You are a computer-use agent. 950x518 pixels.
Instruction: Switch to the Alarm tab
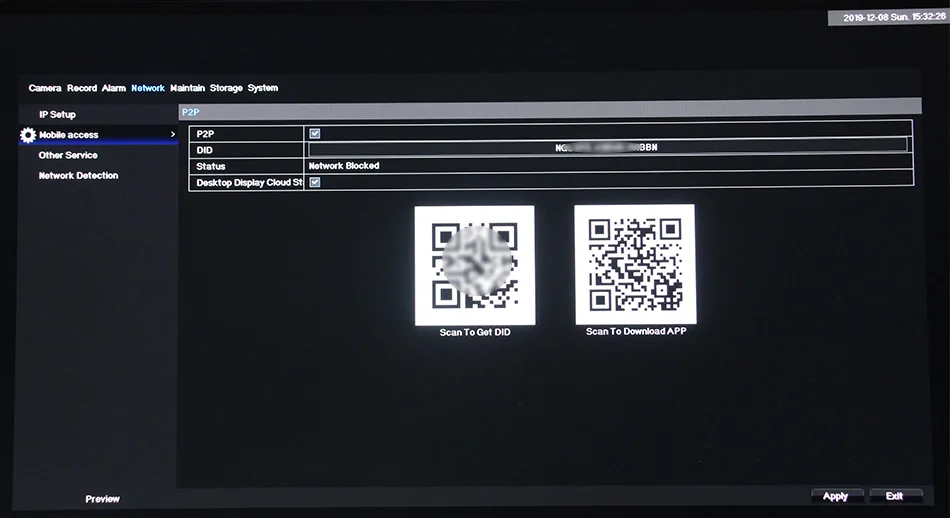pyautogui.click(x=114, y=88)
